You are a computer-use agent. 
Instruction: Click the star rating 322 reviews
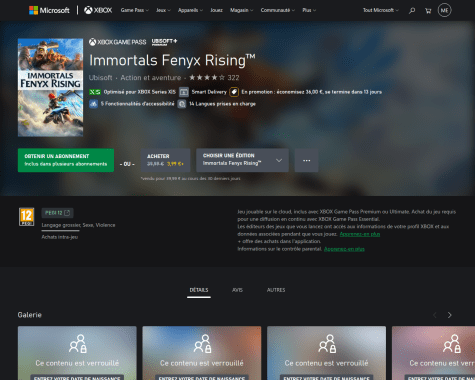point(214,78)
